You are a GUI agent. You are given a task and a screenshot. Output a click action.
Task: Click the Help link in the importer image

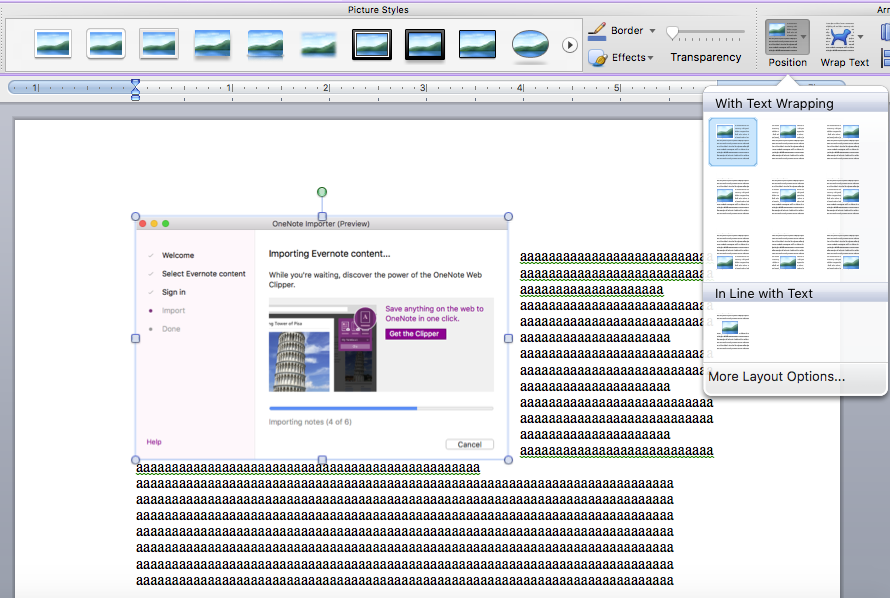point(154,442)
